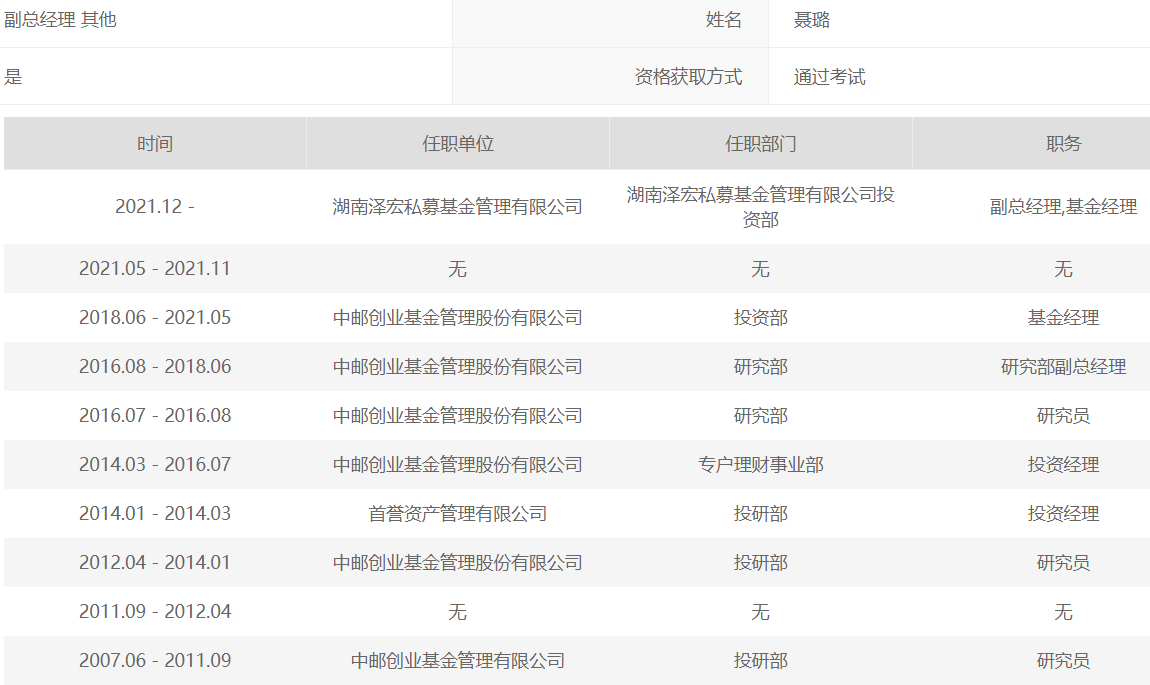
Task: Select the name value 聂璐
Action: tap(811, 20)
